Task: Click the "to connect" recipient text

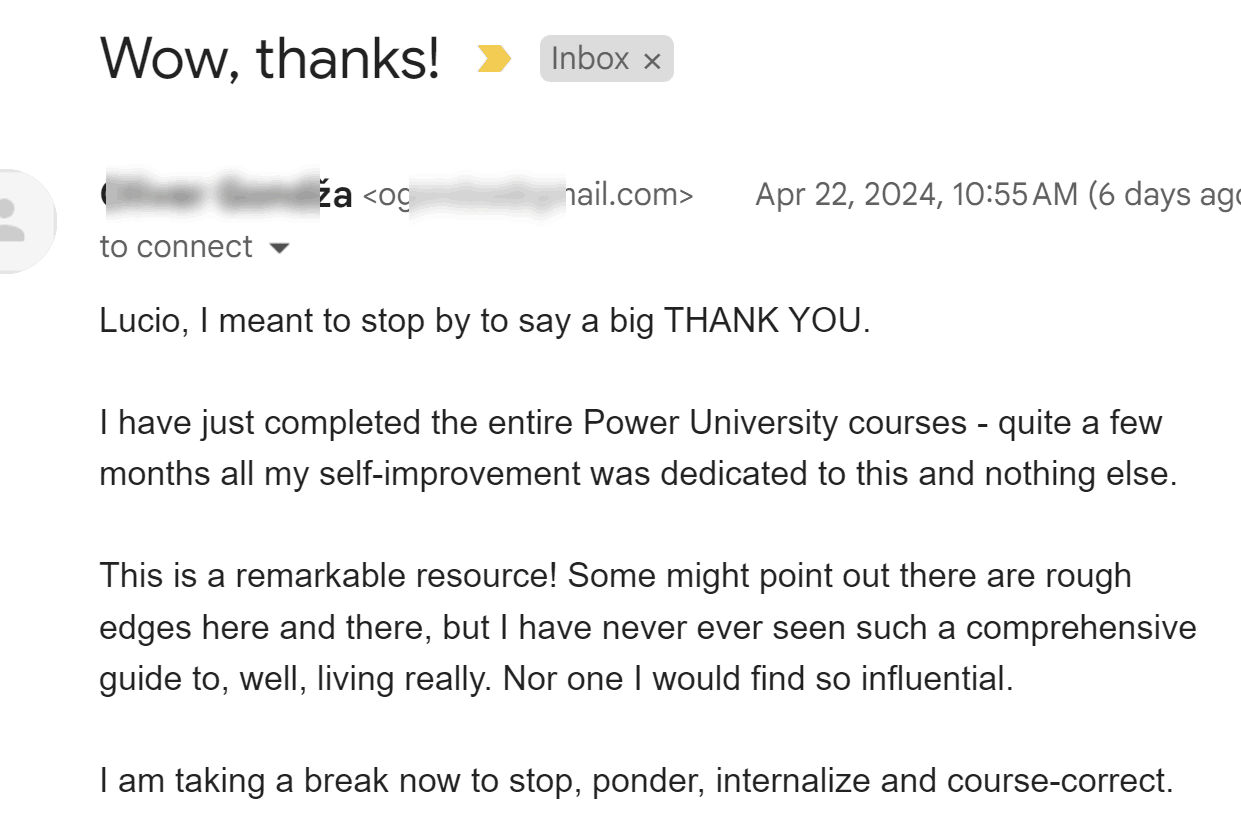Action: pyautogui.click(x=176, y=247)
